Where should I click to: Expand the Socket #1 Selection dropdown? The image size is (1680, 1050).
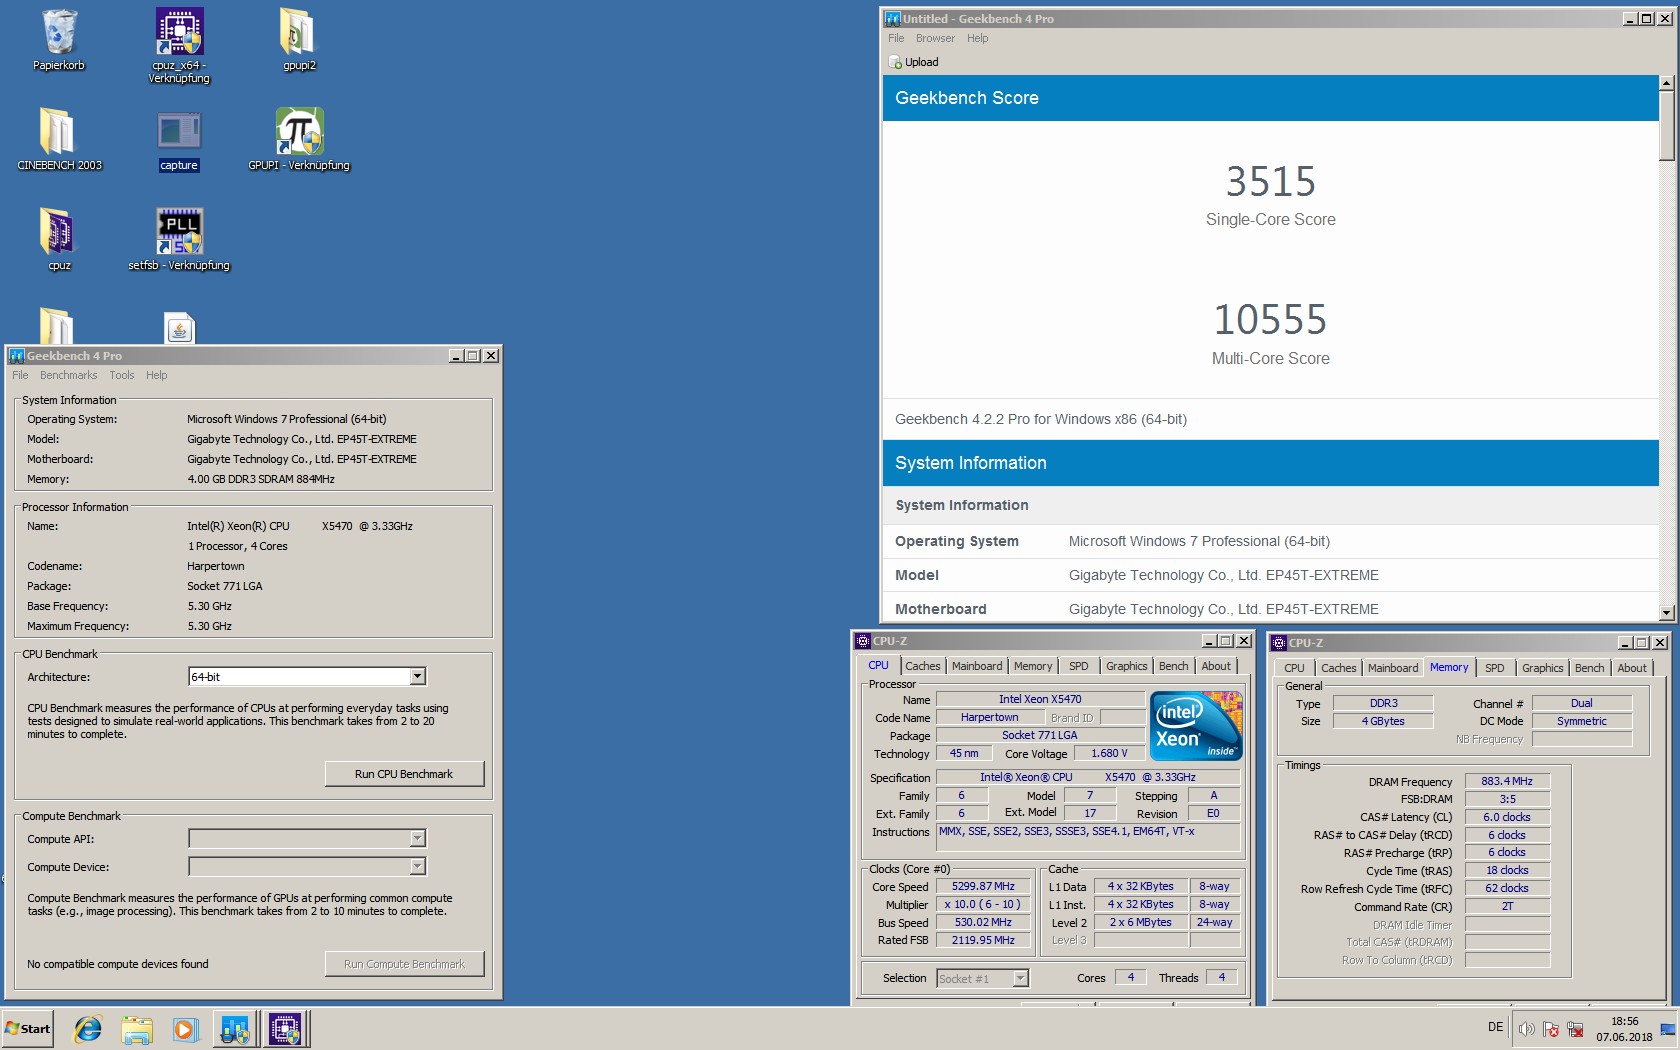(1021, 979)
